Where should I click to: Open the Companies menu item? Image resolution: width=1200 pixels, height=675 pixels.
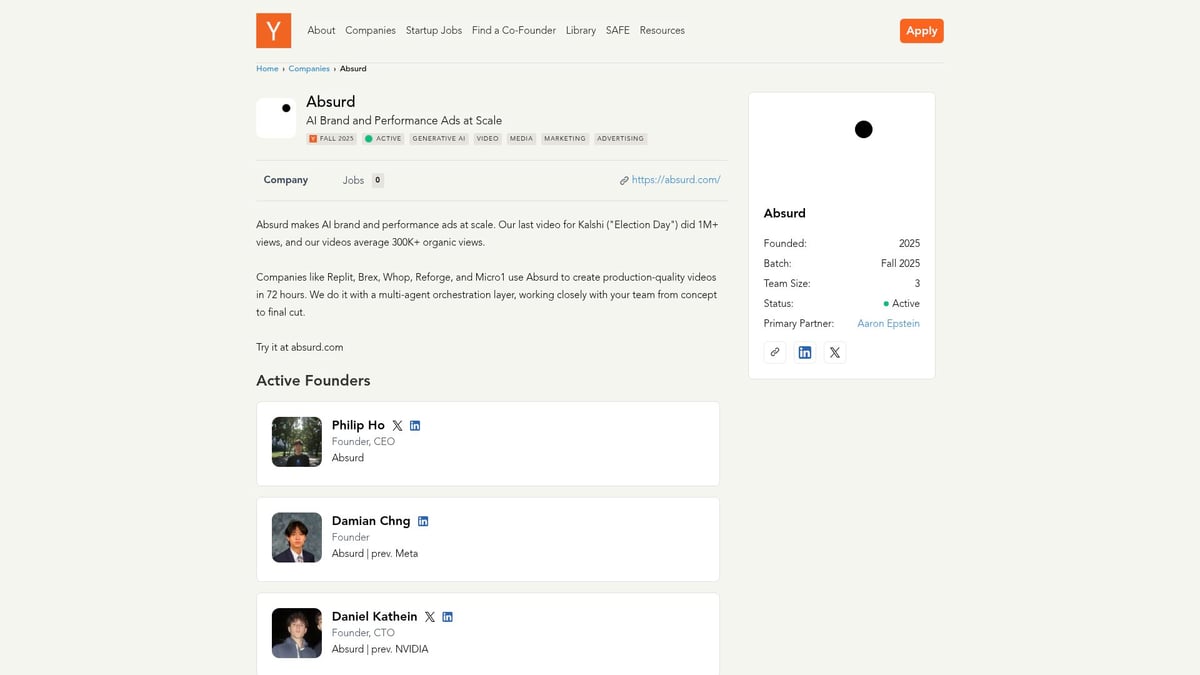point(370,30)
